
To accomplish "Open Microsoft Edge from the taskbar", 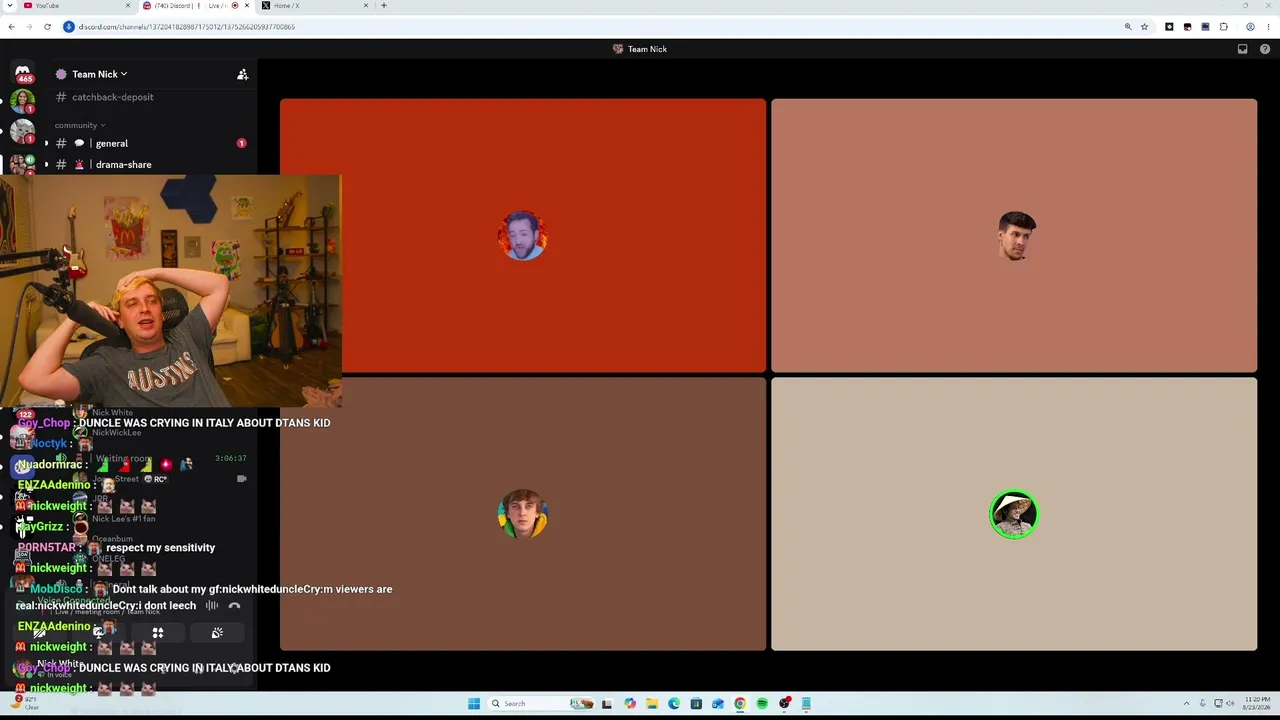I will tap(674, 703).
